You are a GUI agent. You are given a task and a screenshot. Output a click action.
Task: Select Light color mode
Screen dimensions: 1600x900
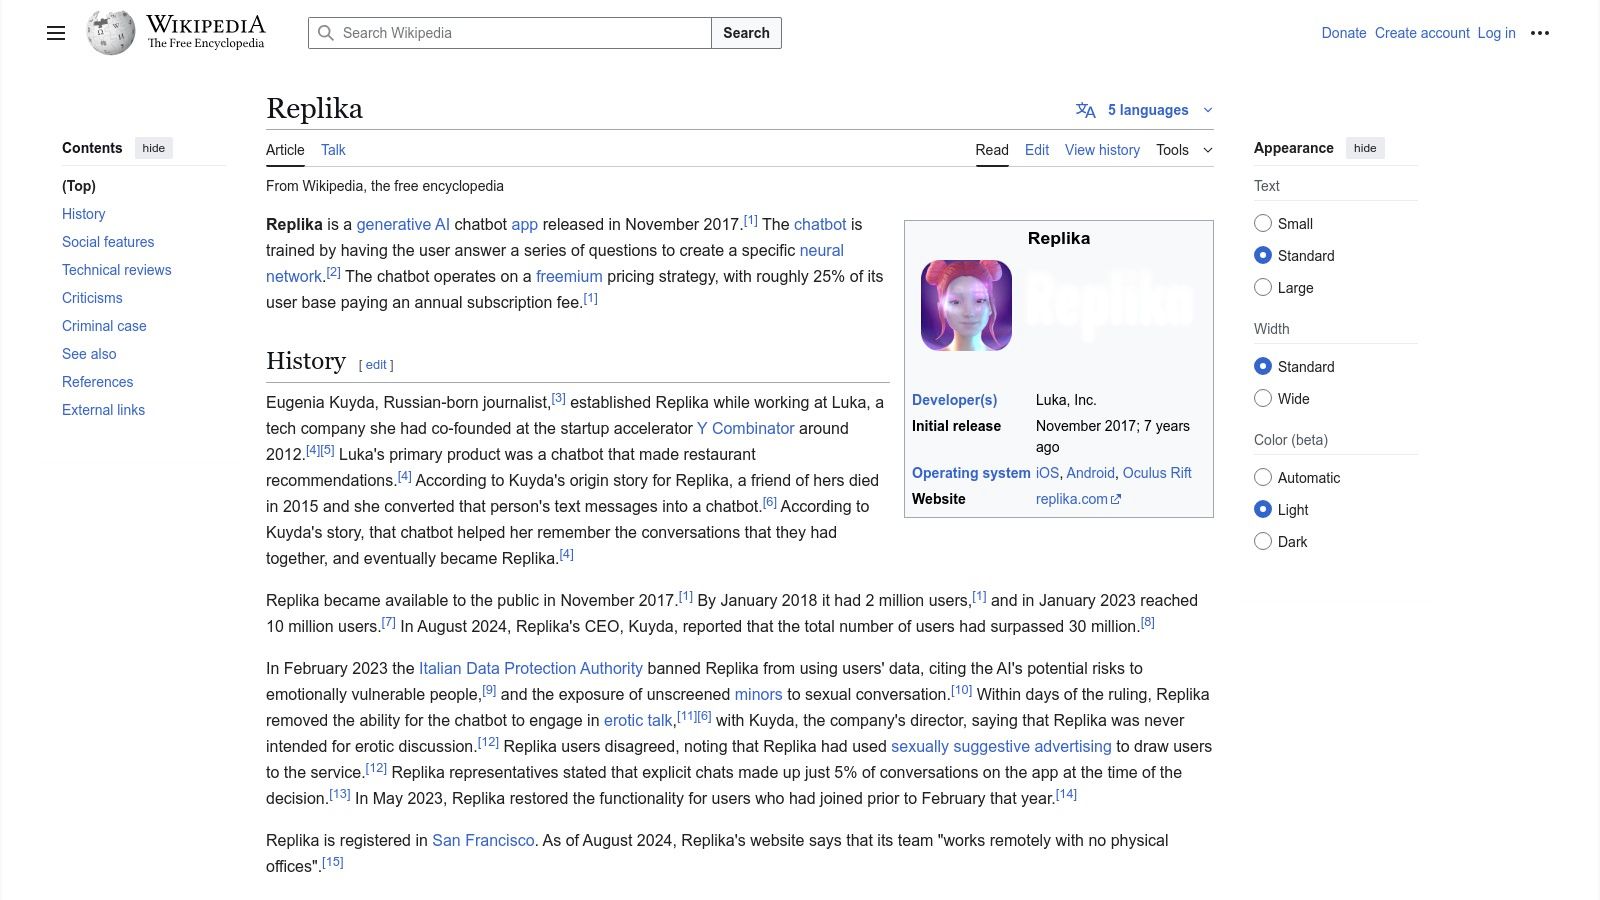point(1263,509)
